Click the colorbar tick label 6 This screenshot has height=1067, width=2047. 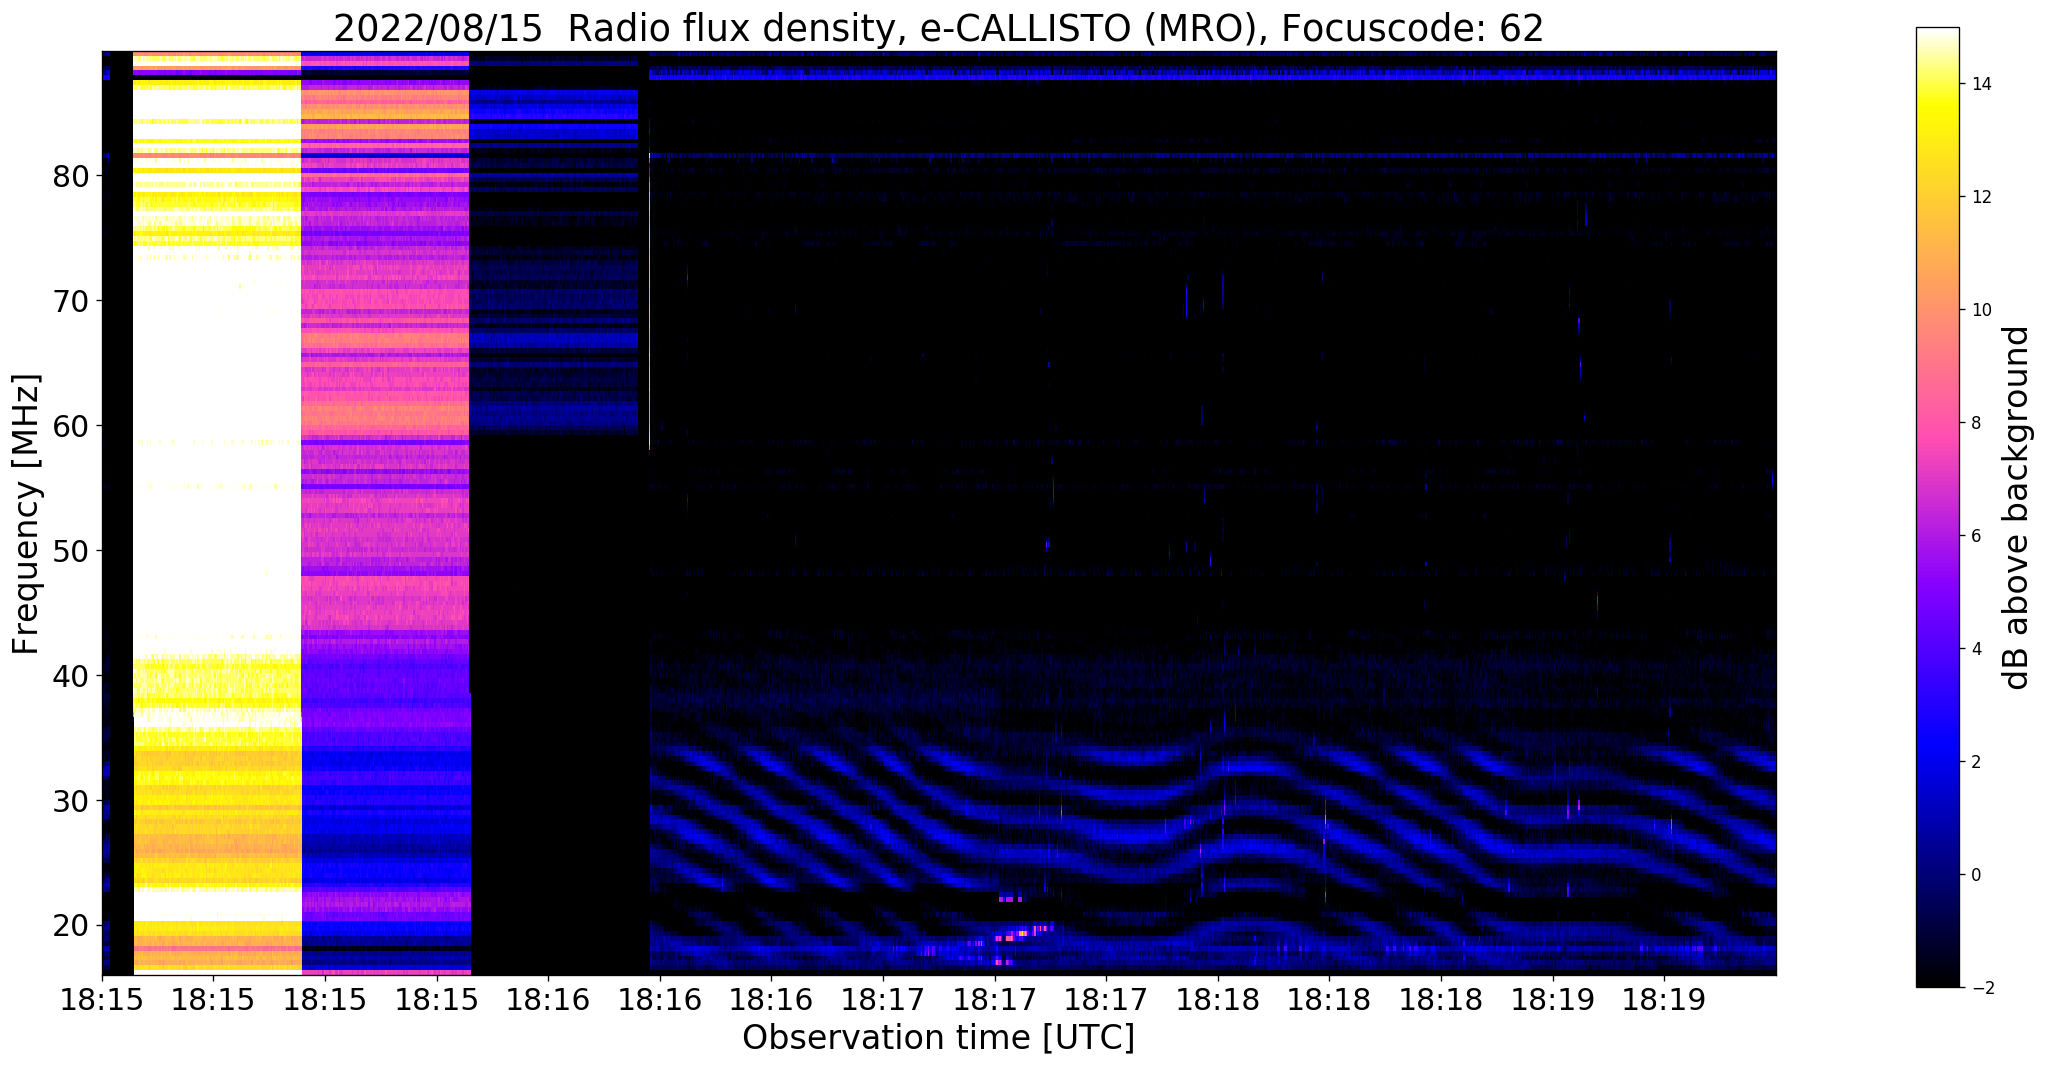pyautogui.click(x=1975, y=536)
